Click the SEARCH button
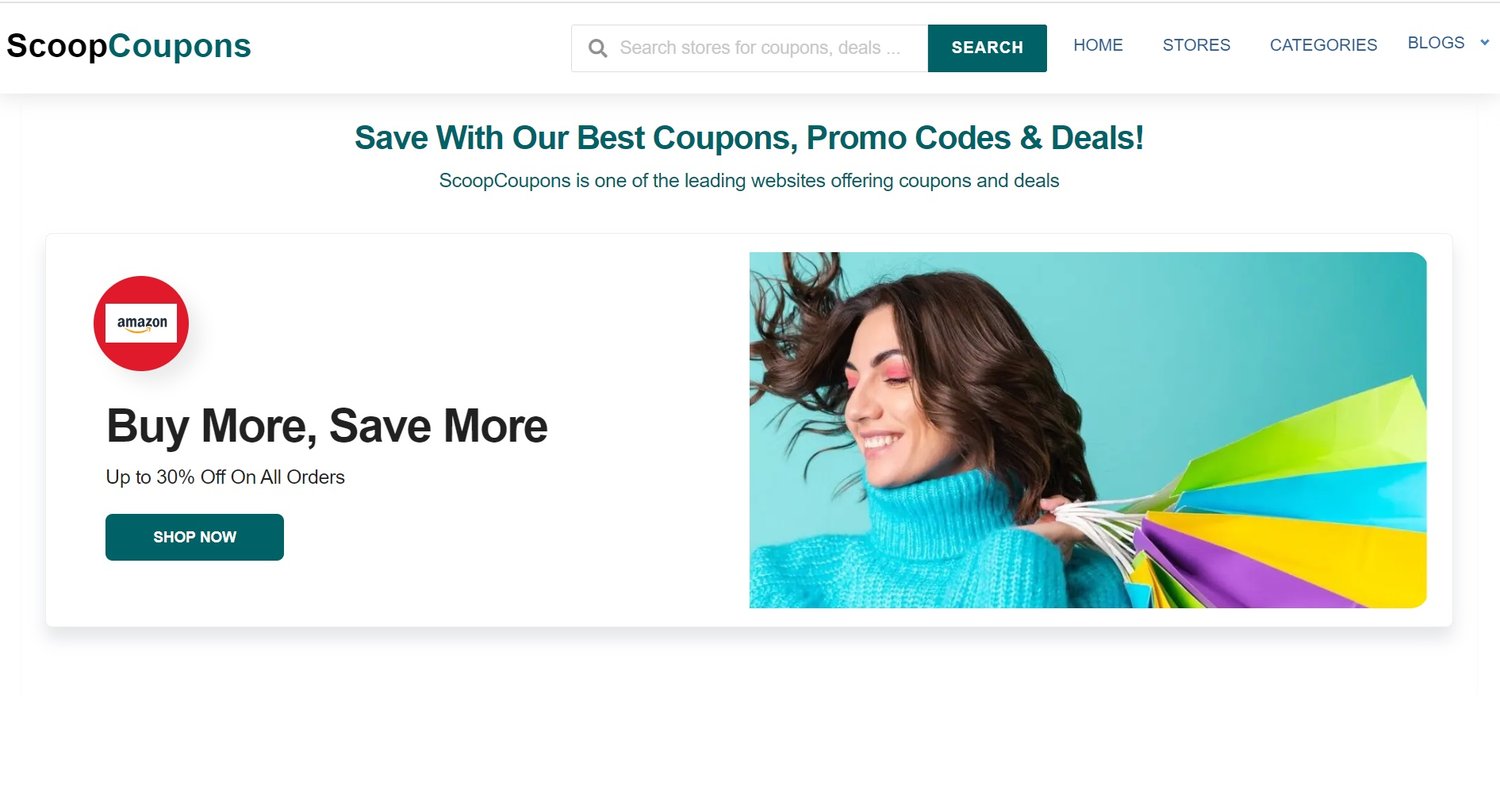 pos(987,48)
